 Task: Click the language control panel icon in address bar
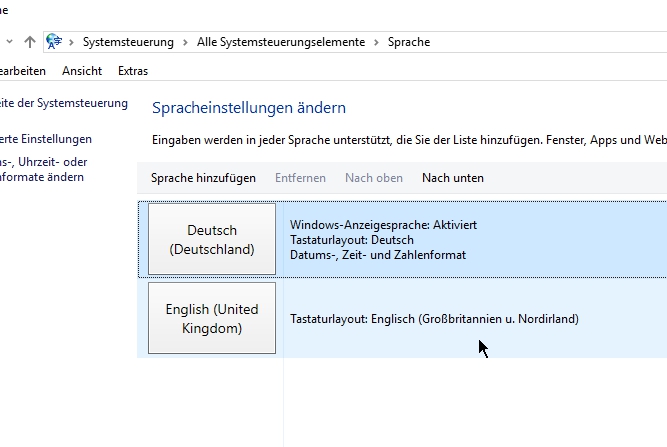pos(54,42)
